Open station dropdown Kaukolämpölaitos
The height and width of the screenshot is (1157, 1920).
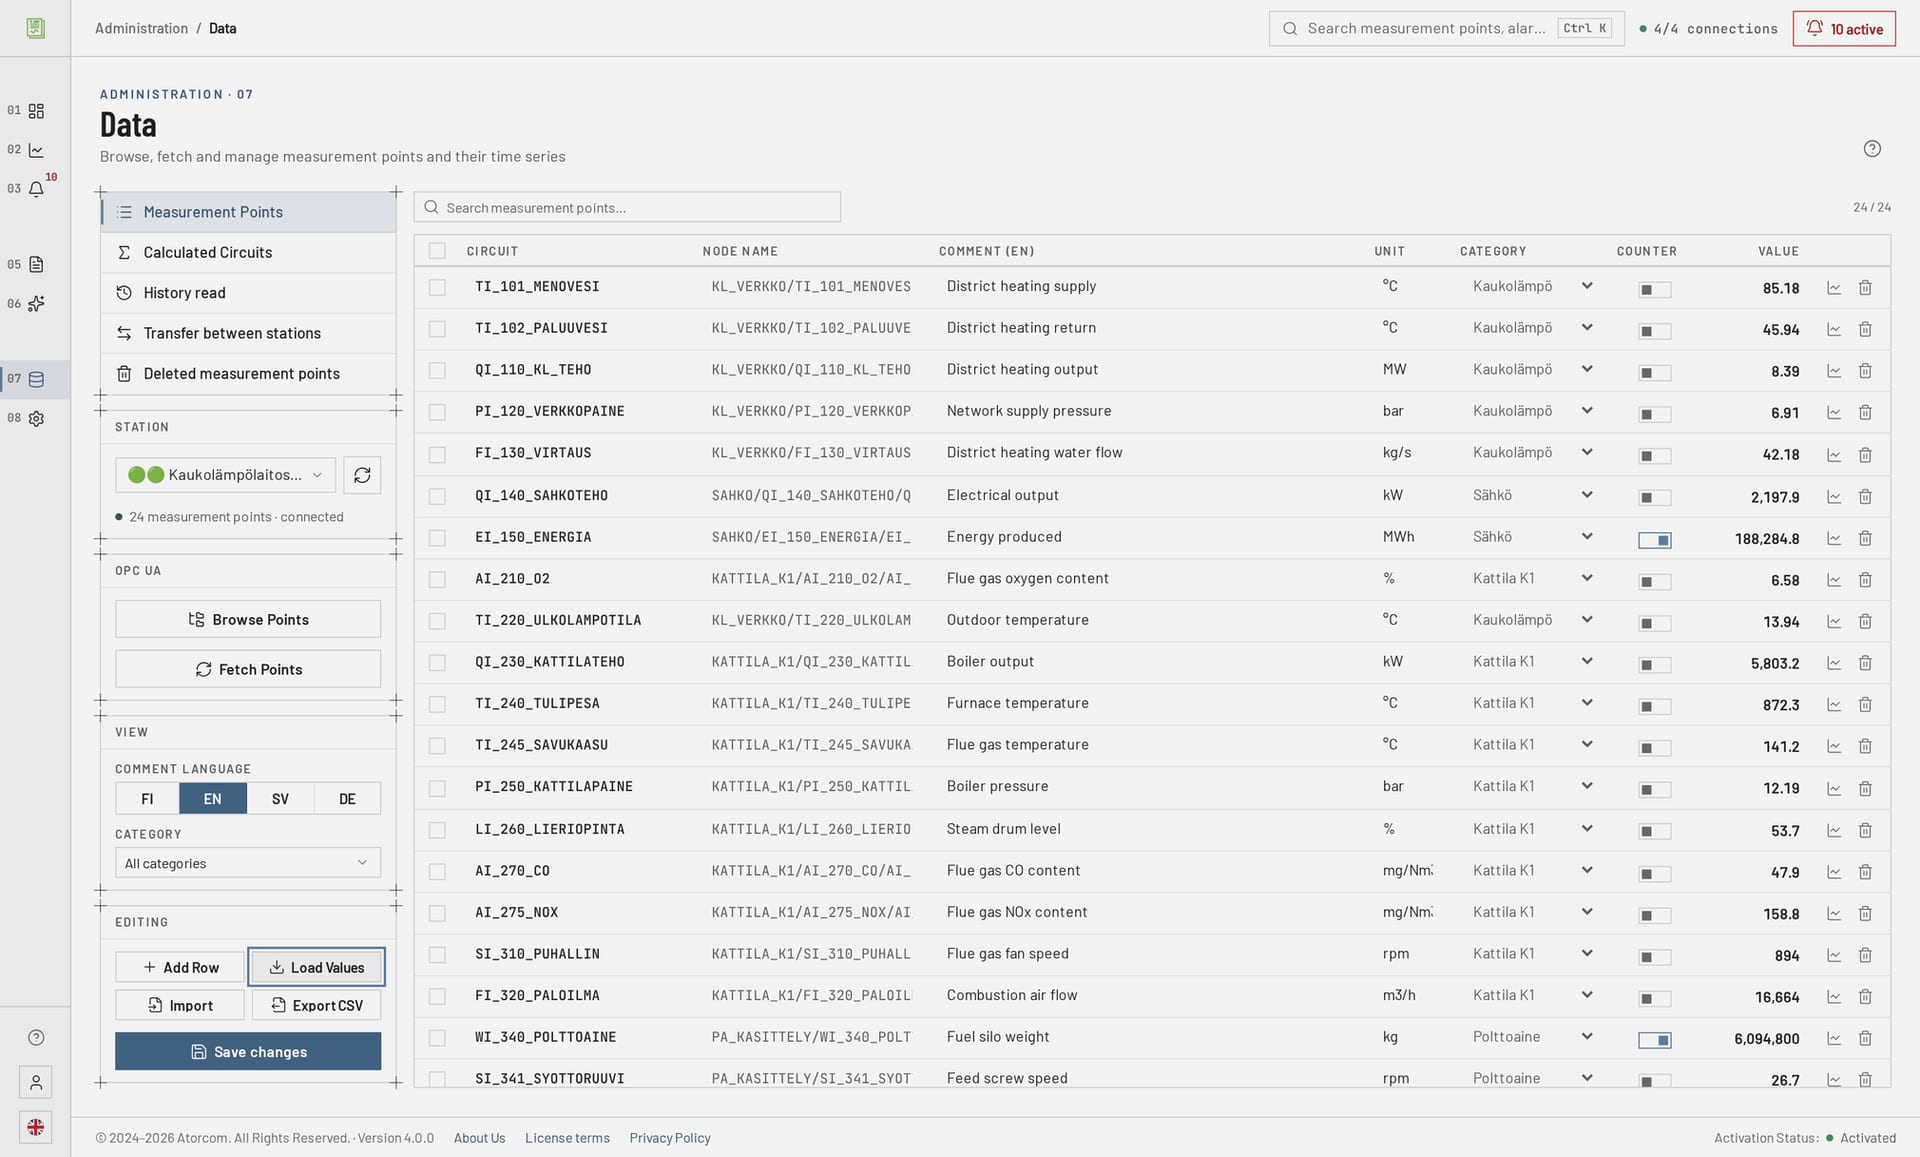click(225, 475)
